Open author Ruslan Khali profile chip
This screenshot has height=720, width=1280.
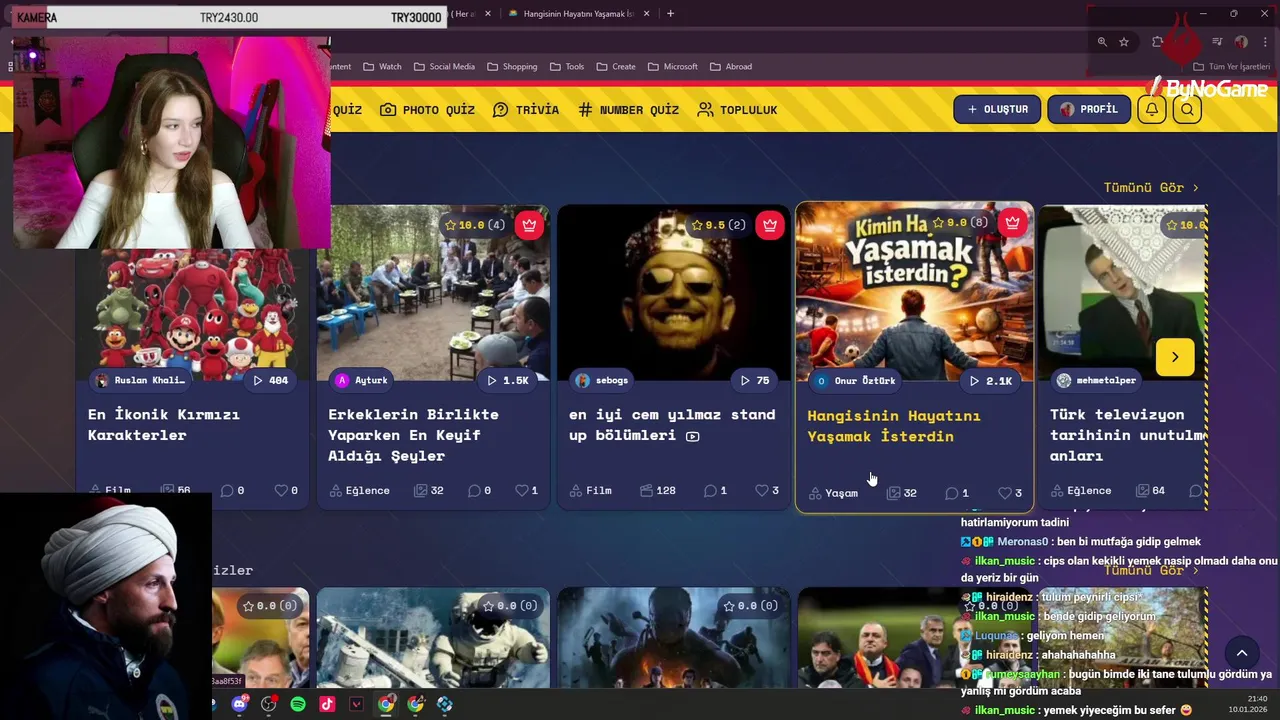[140, 380]
